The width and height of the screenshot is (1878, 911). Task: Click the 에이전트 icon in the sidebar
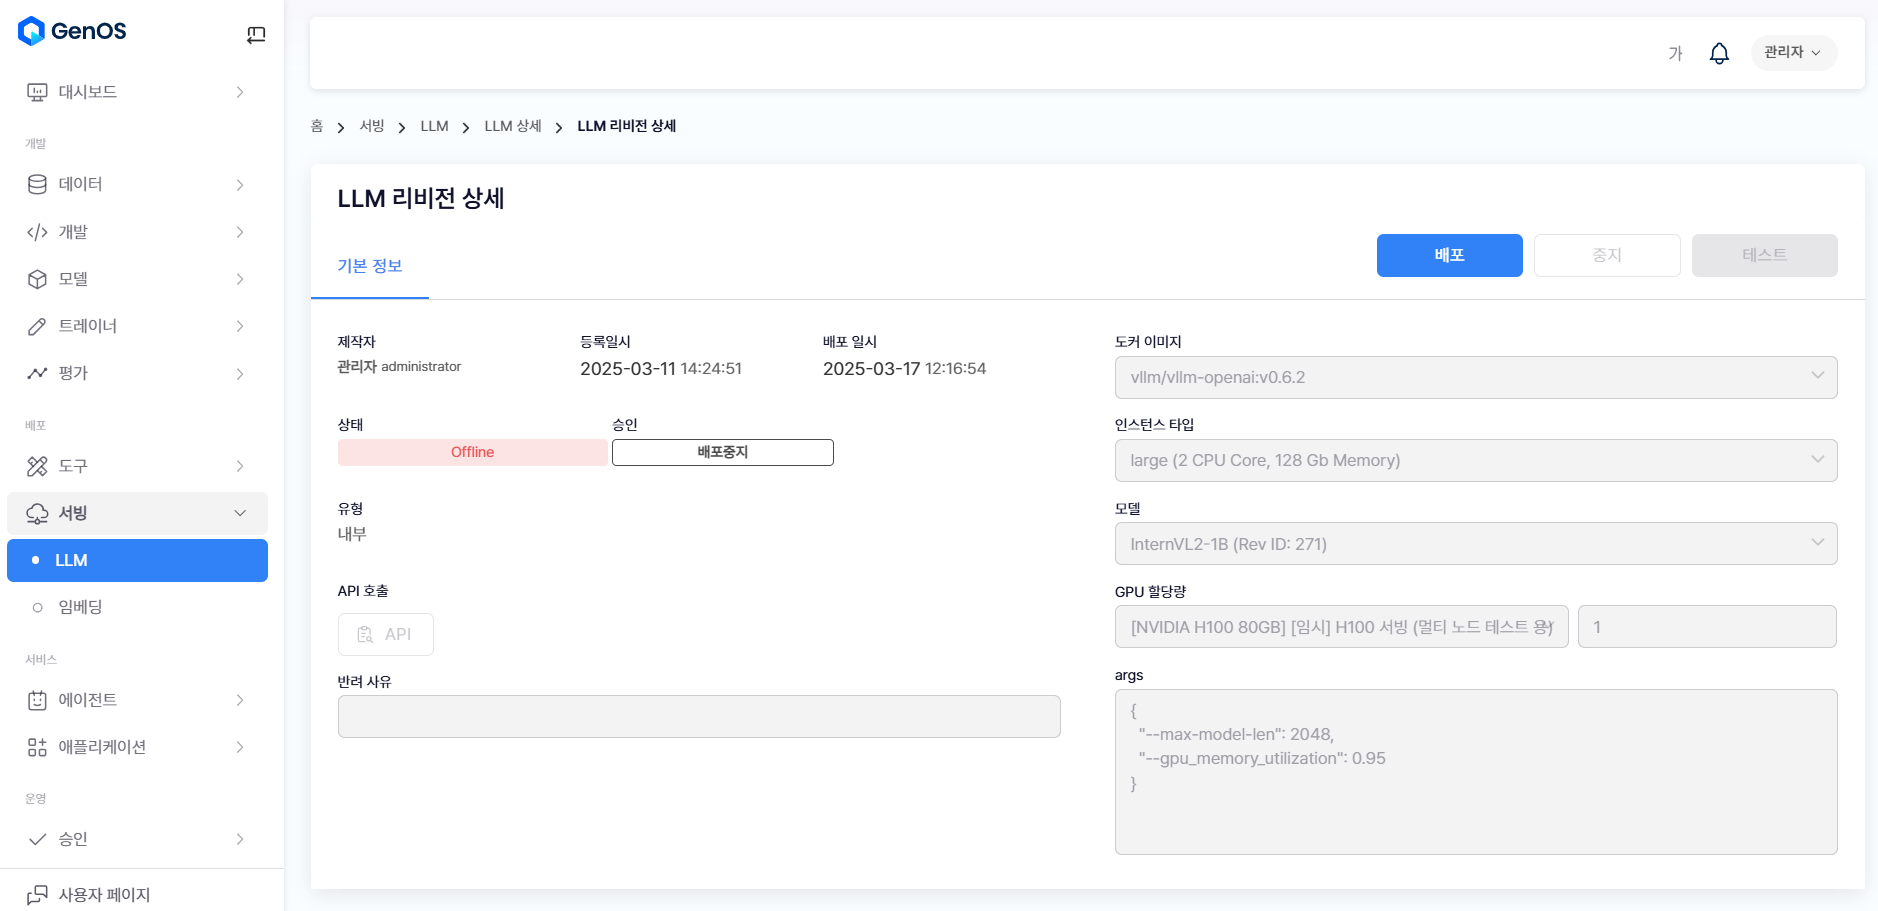[37, 700]
